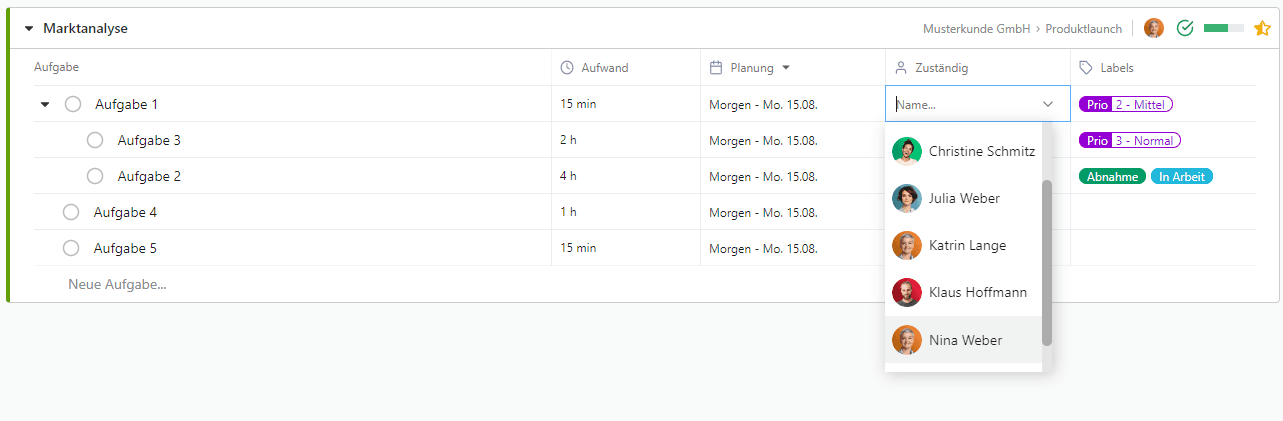Toggle completion circle for Aufgabe 5

pos(71,248)
